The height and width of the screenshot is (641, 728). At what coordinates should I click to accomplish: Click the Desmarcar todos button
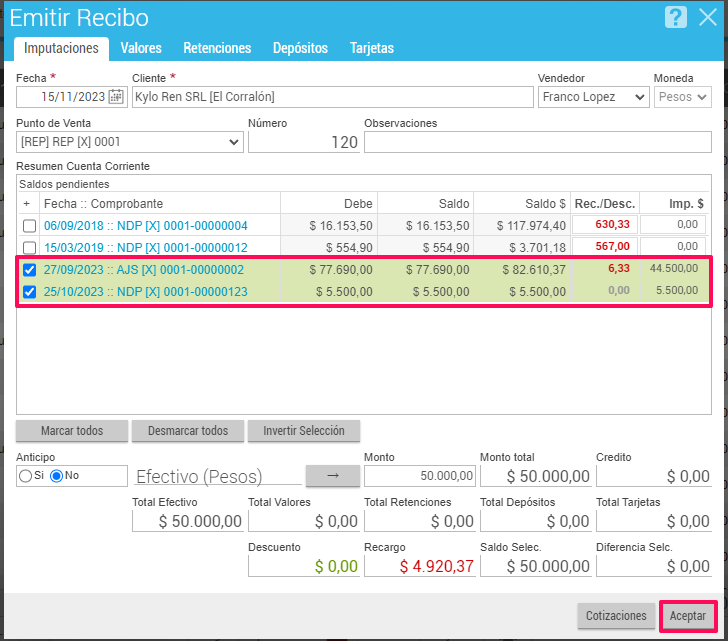coord(188,431)
